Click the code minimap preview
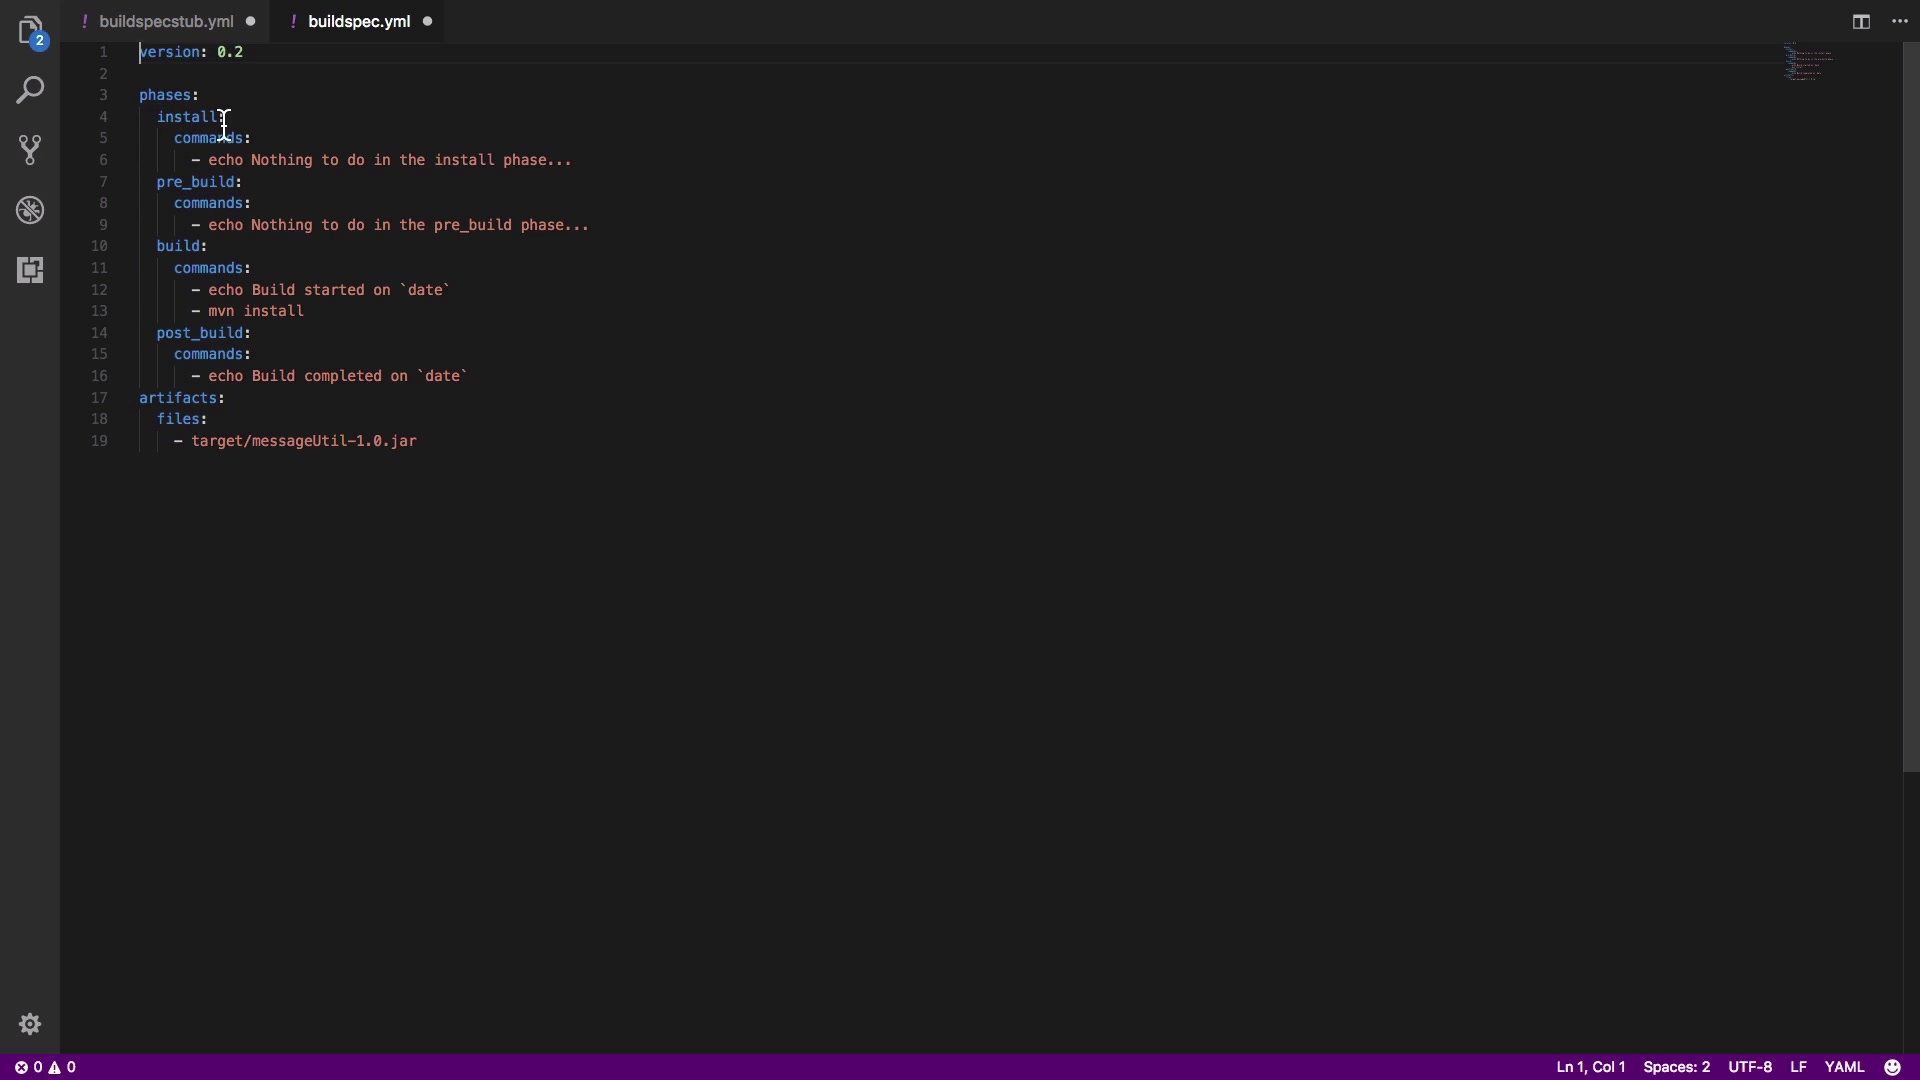 (1808, 62)
